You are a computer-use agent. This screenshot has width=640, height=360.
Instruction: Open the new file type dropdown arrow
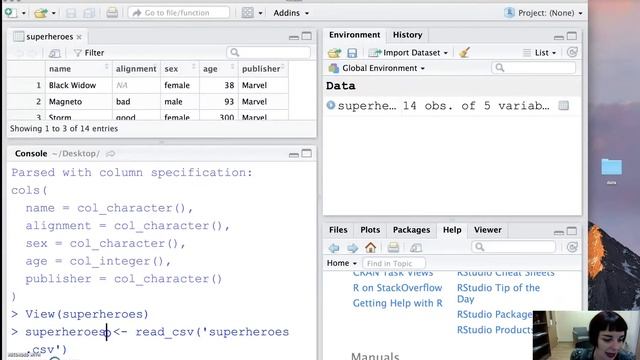click(x=23, y=13)
